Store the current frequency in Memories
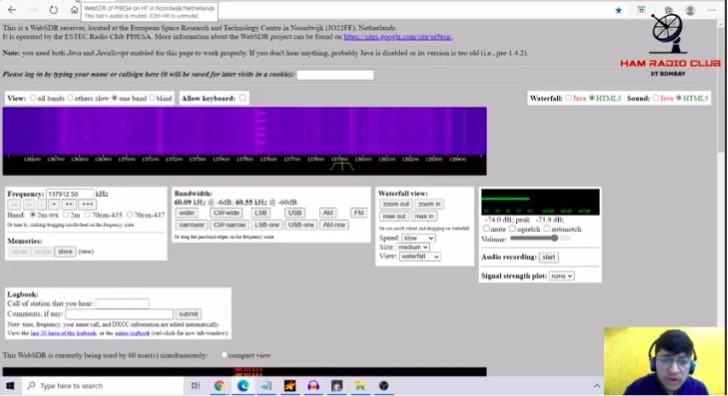Image resolution: width=728 pixels, height=396 pixels. pyautogui.click(x=65, y=252)
